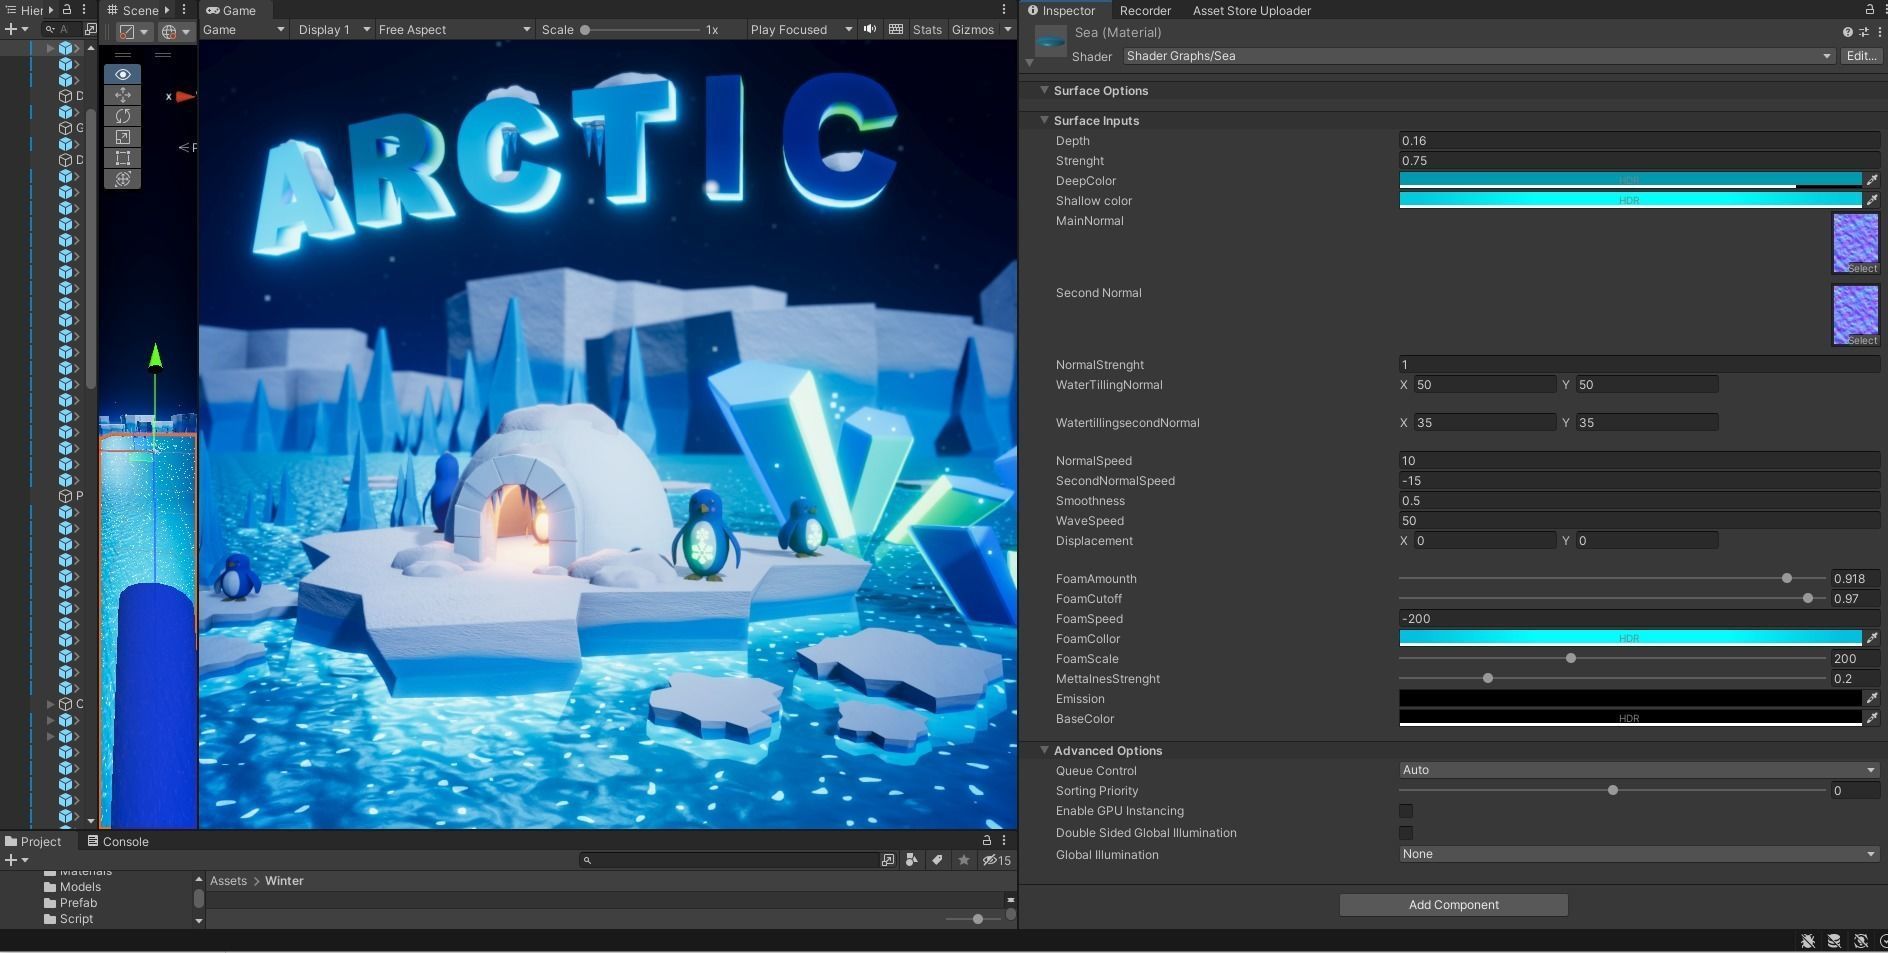
Task: Open Play Focused dropdown
Action: (x=802, y=29)
